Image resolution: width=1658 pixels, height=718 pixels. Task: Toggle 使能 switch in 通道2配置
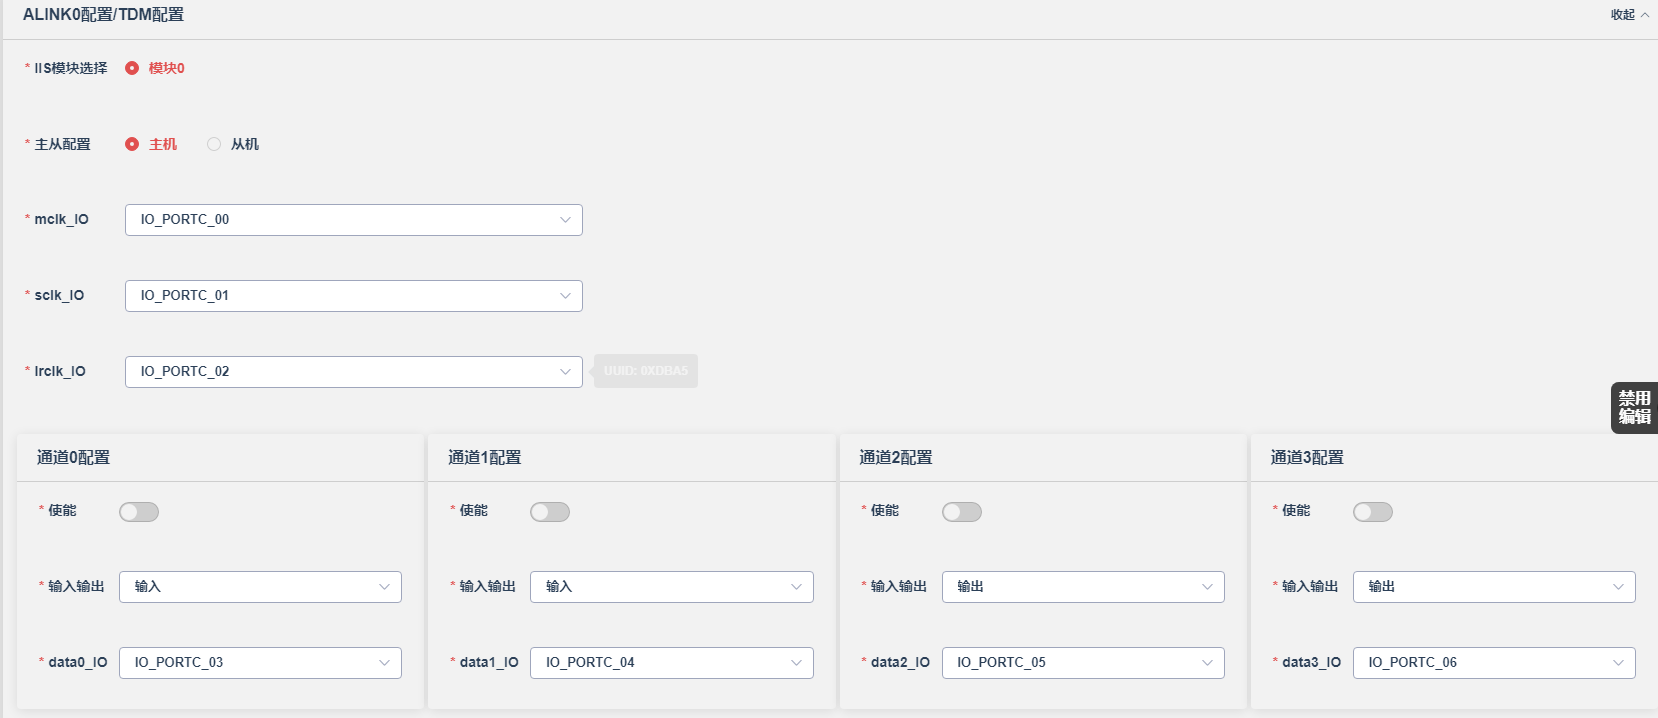(962, 512)
